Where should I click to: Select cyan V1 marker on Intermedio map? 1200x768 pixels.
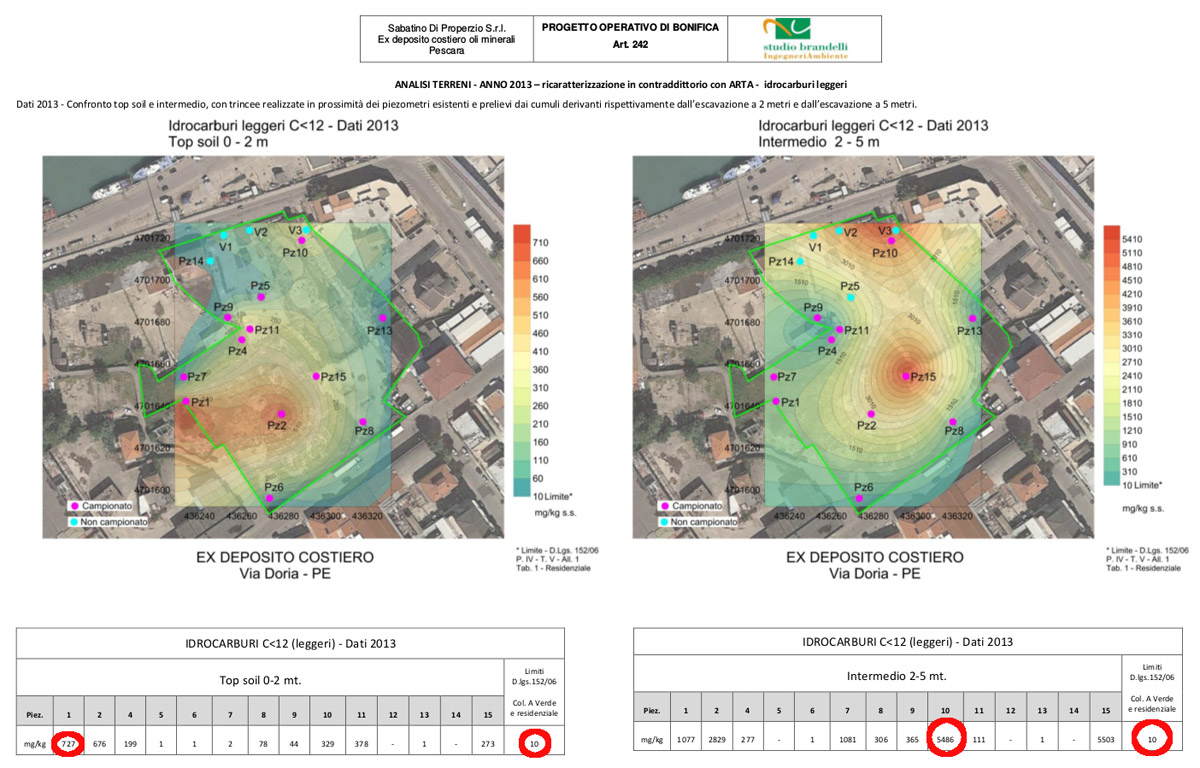click(x=813, y=235)
